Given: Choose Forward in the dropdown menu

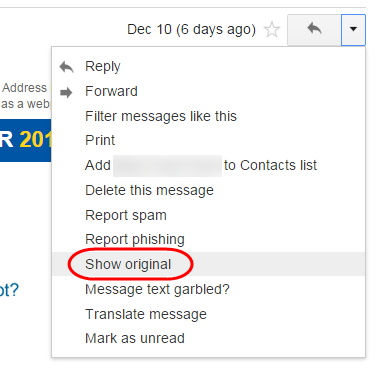Looking at the screenshot, I should click(208, 91).
